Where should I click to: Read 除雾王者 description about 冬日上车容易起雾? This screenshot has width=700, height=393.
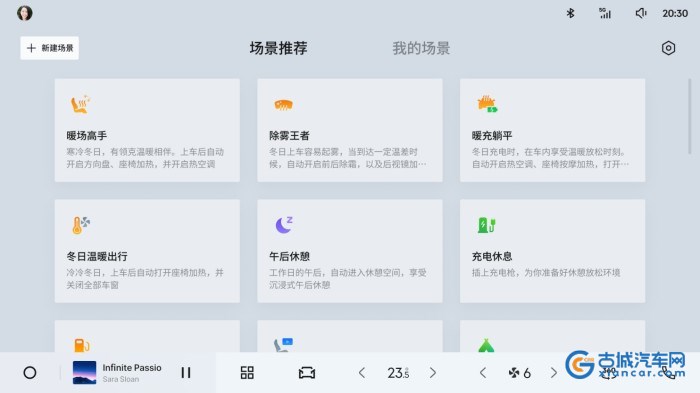(348, 158)
